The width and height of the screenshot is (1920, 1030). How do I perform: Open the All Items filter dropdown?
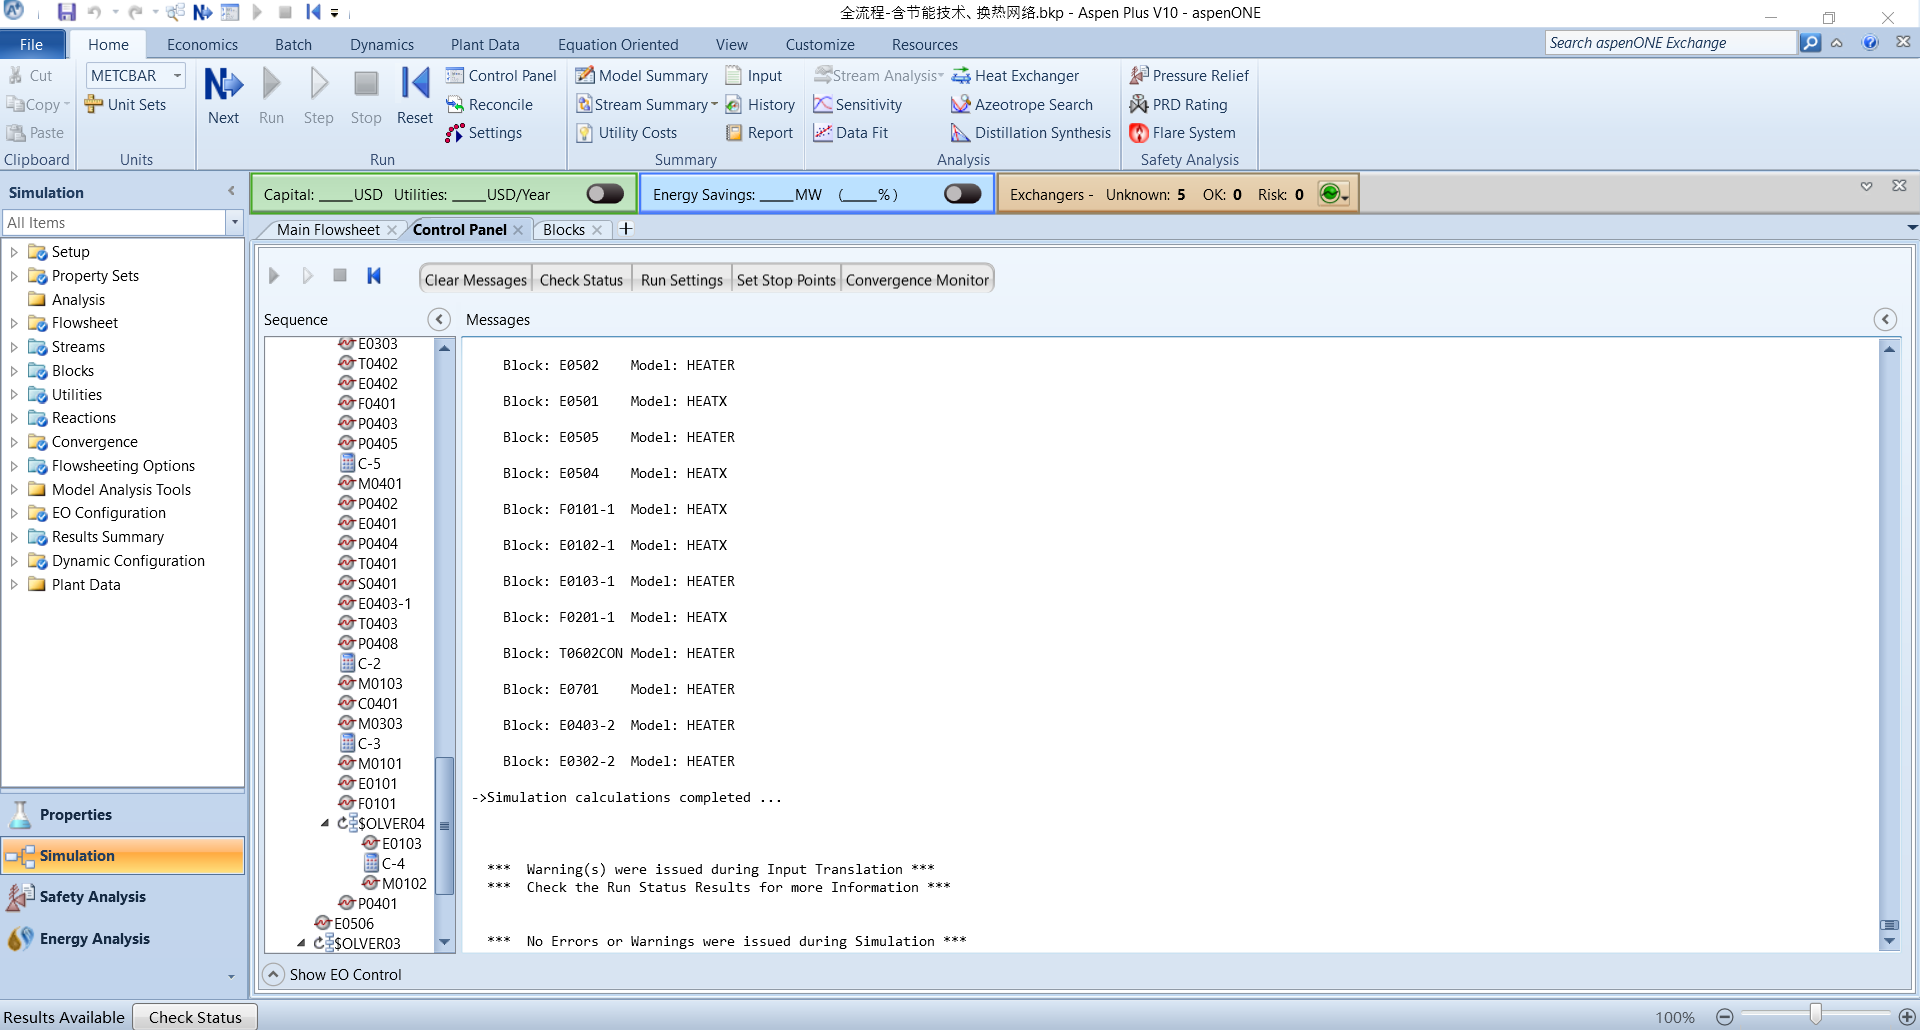(x=235, y=223)
